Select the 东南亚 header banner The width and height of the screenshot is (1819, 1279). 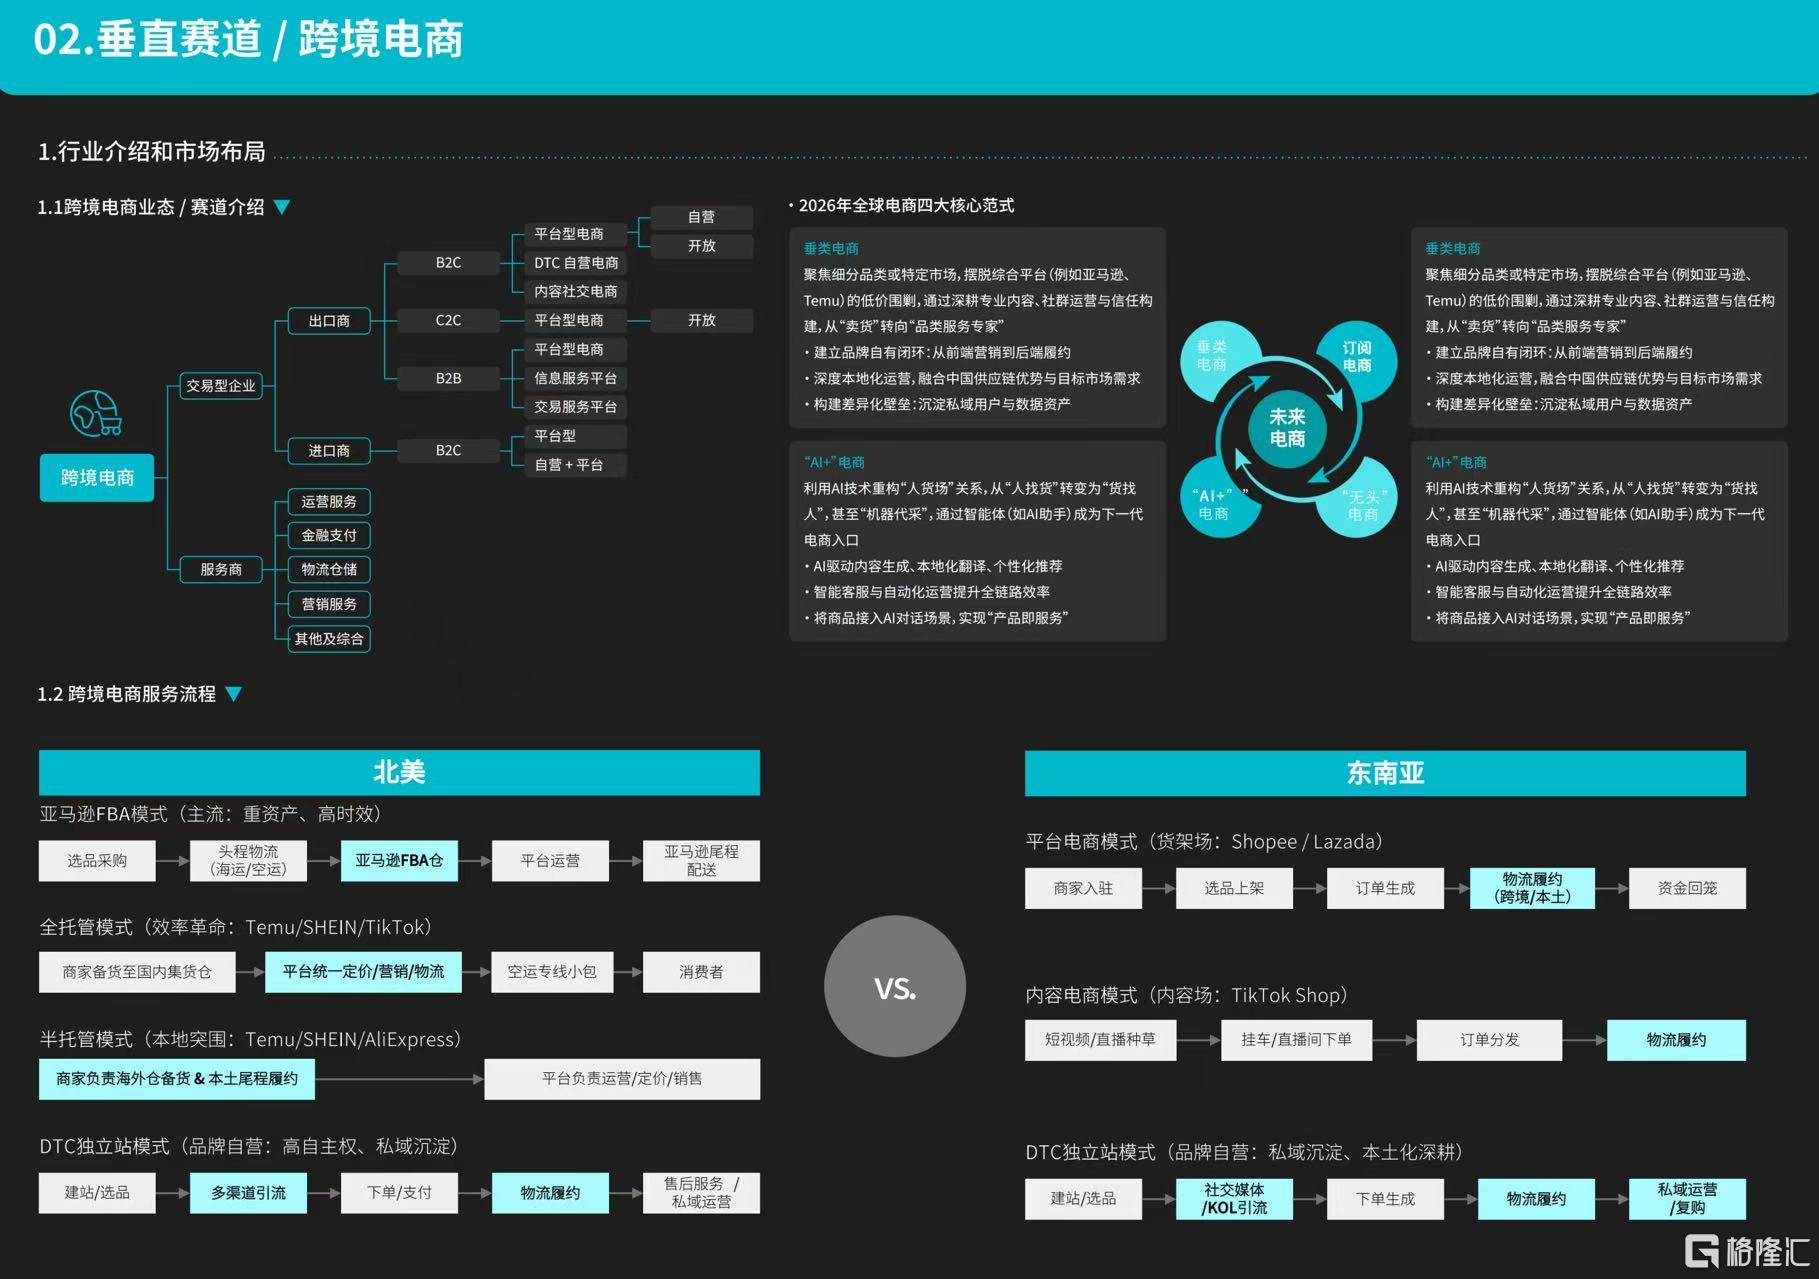tap(1385, 773)
